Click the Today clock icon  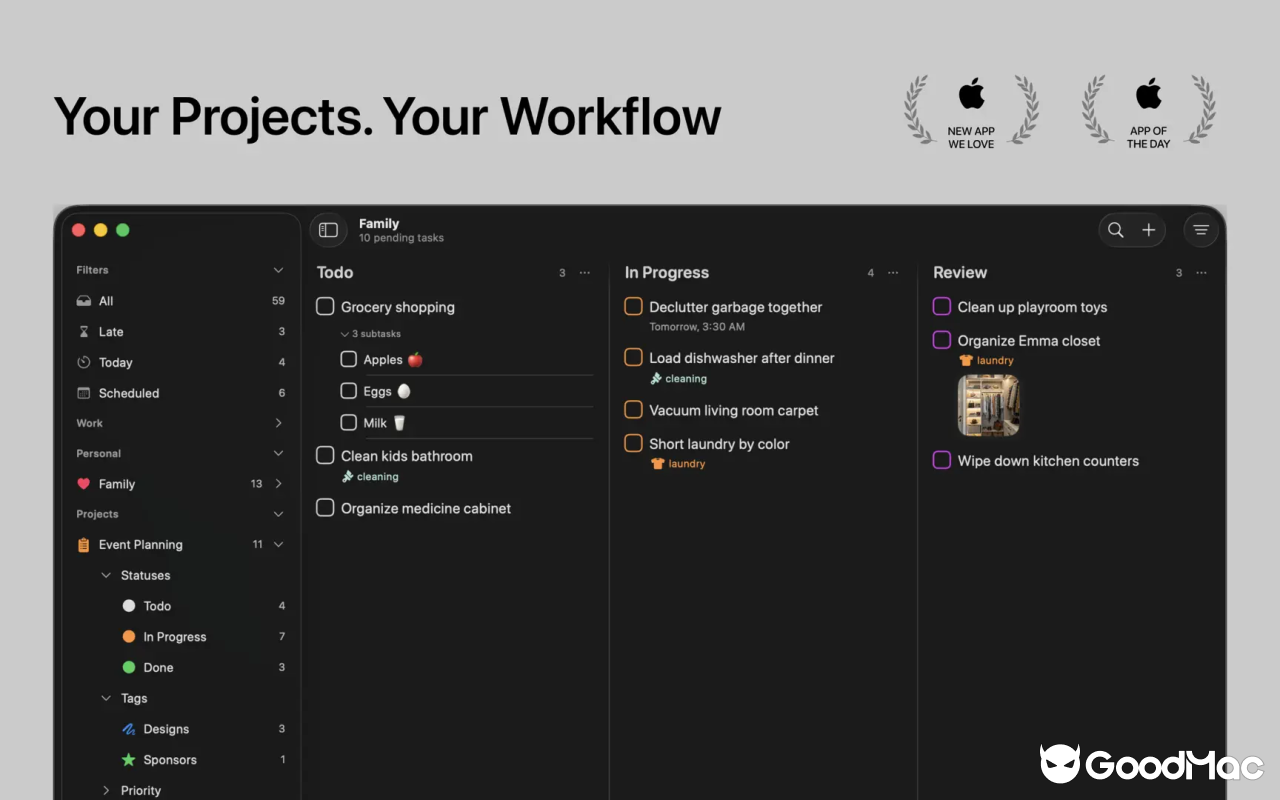(84, 362)
